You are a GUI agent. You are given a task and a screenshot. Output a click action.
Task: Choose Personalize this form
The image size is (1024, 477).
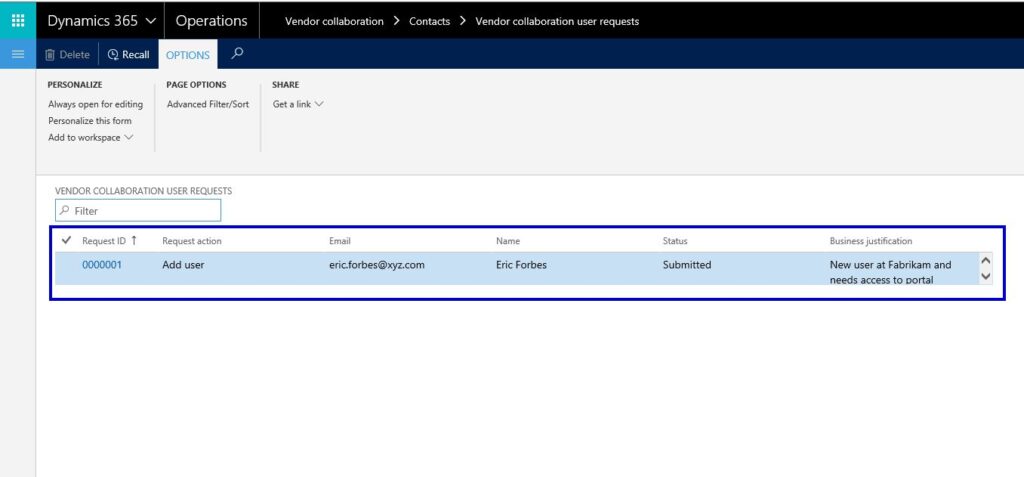point(89,121)
